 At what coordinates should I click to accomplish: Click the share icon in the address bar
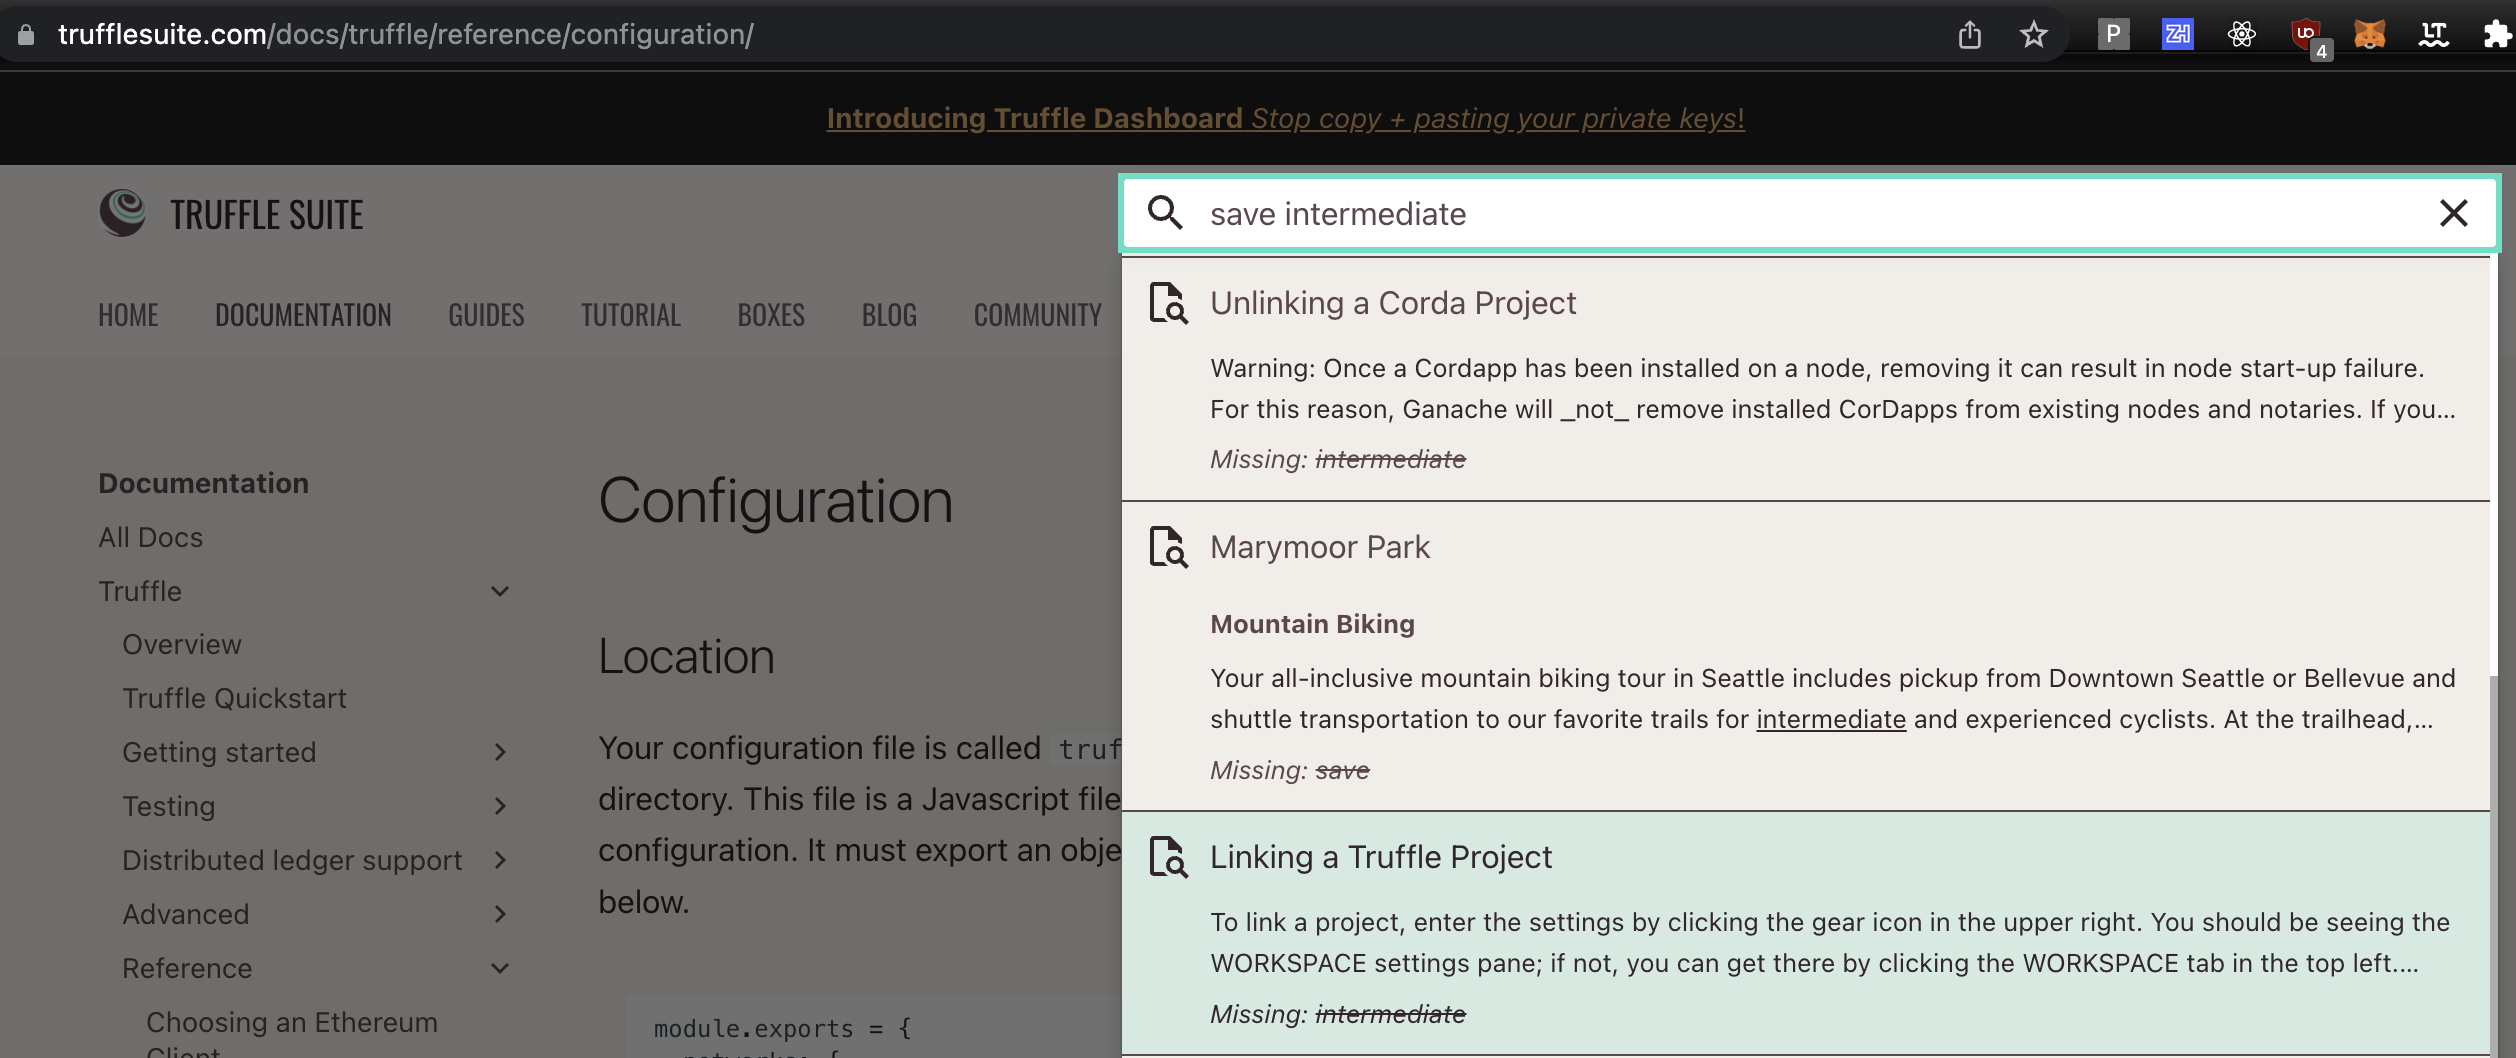tap(1970, 33)
